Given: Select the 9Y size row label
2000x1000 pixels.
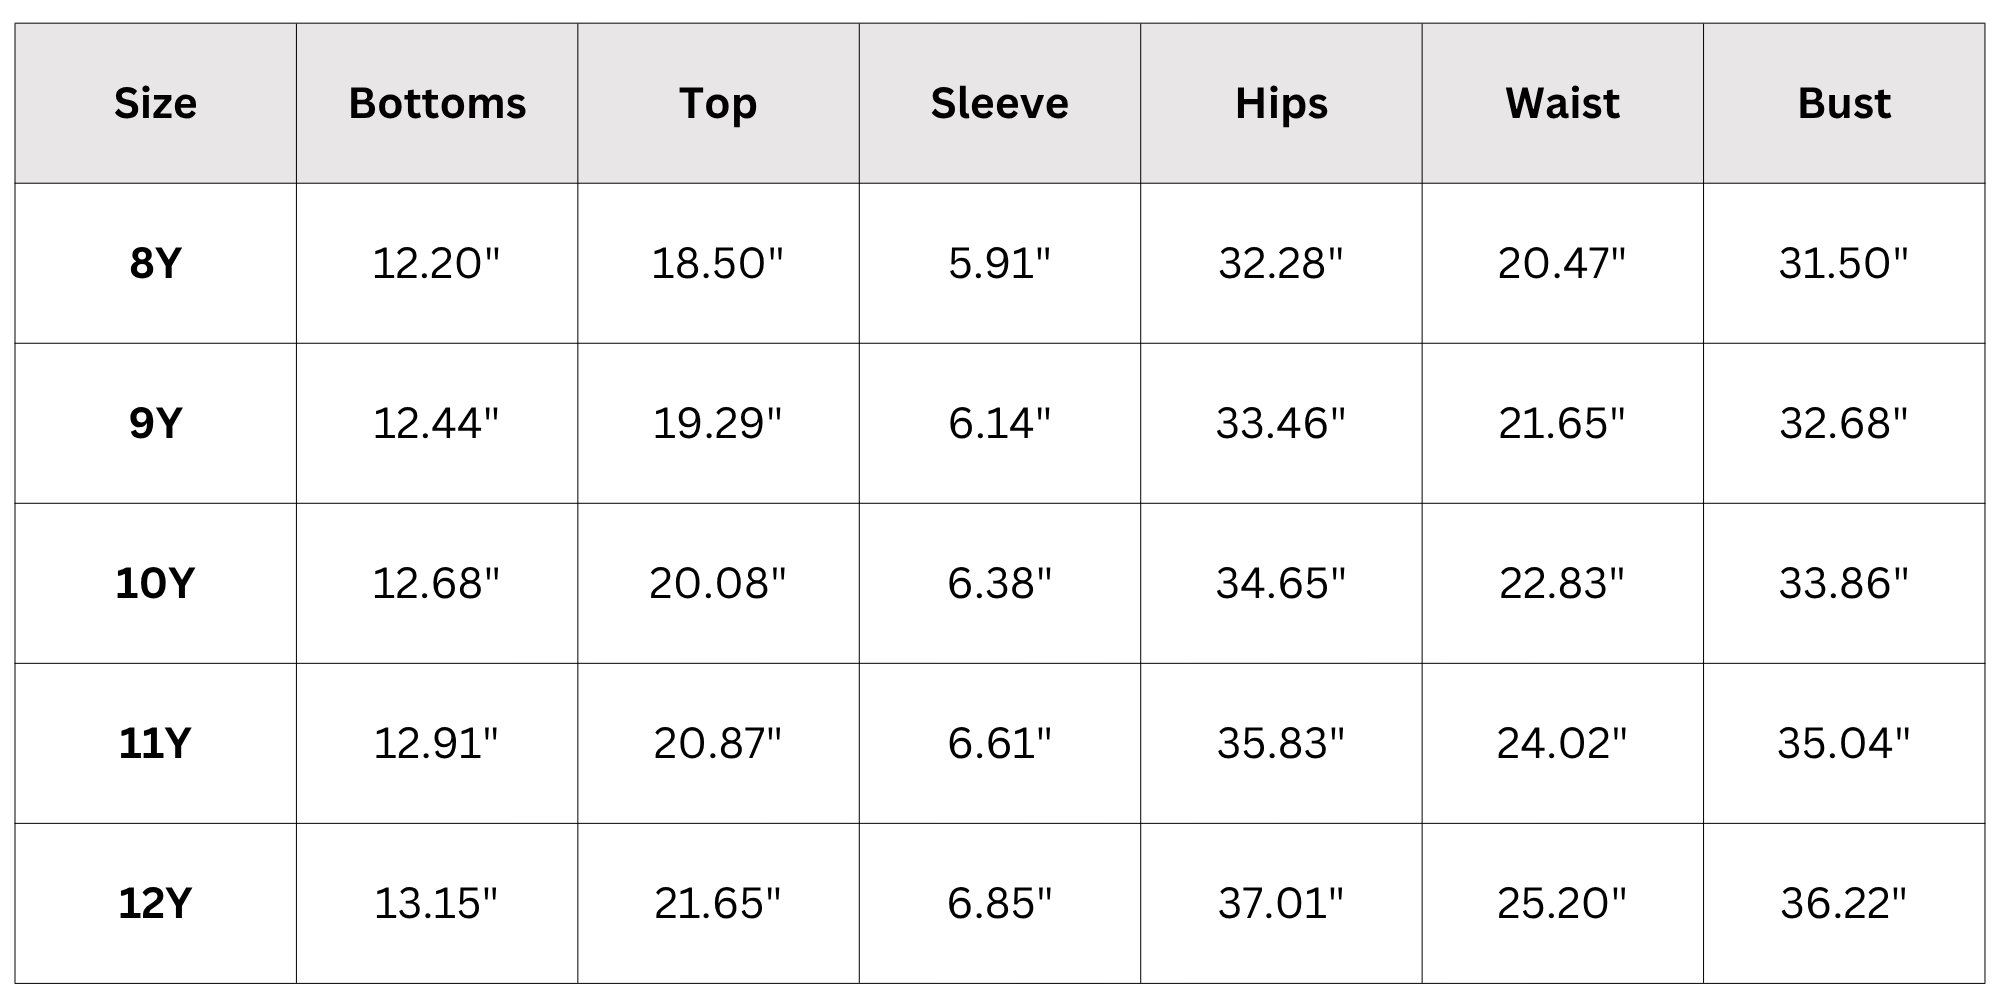Looking at the screenshot, I should click(155, 423).
